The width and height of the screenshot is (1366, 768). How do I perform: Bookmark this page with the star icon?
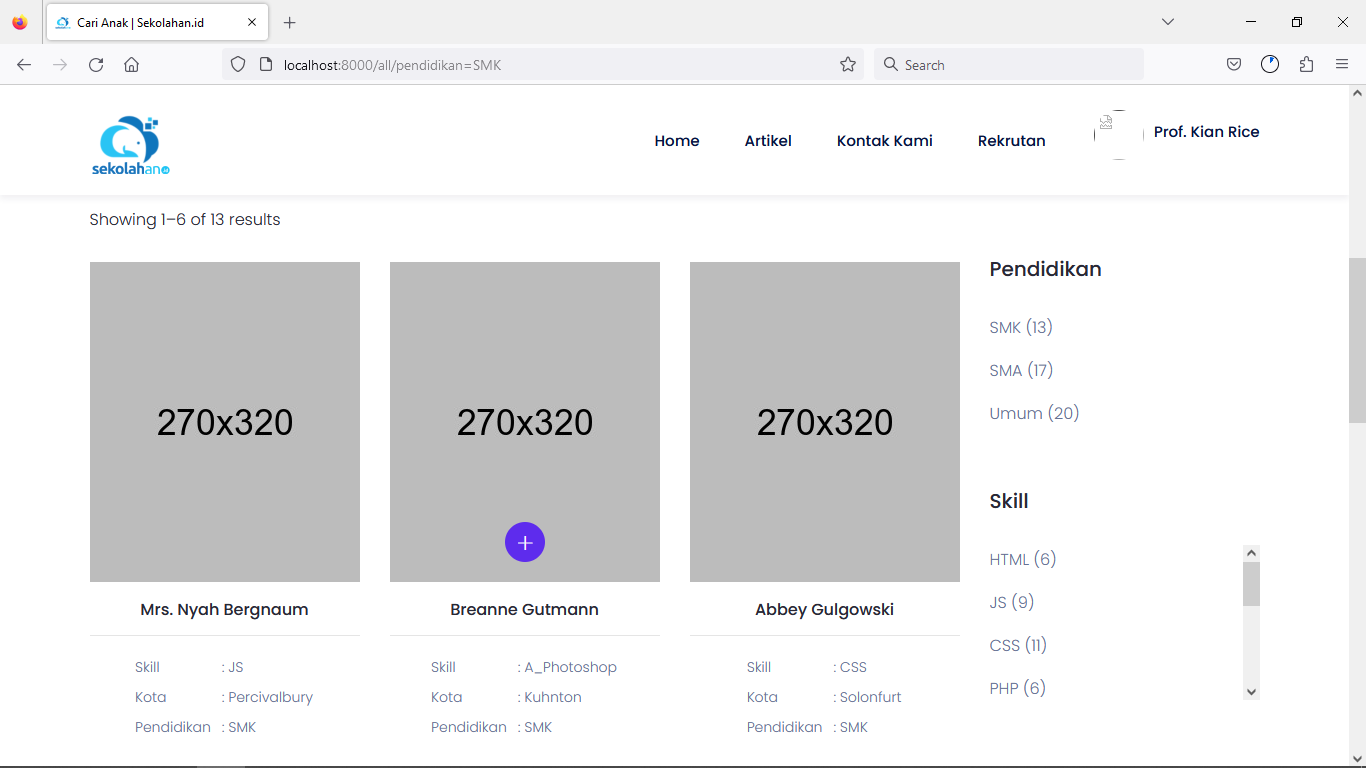(x=848, y=65)
